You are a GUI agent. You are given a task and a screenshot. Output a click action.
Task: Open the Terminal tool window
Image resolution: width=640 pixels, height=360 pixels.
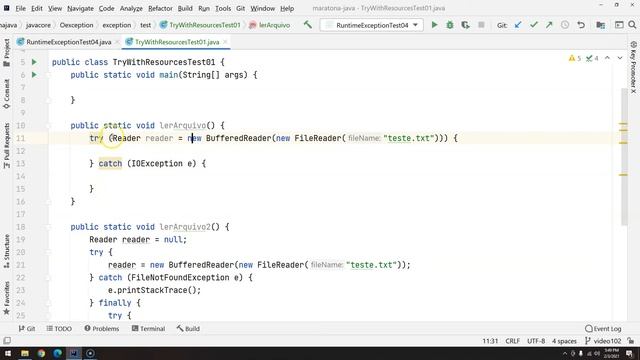pos(149,329)
